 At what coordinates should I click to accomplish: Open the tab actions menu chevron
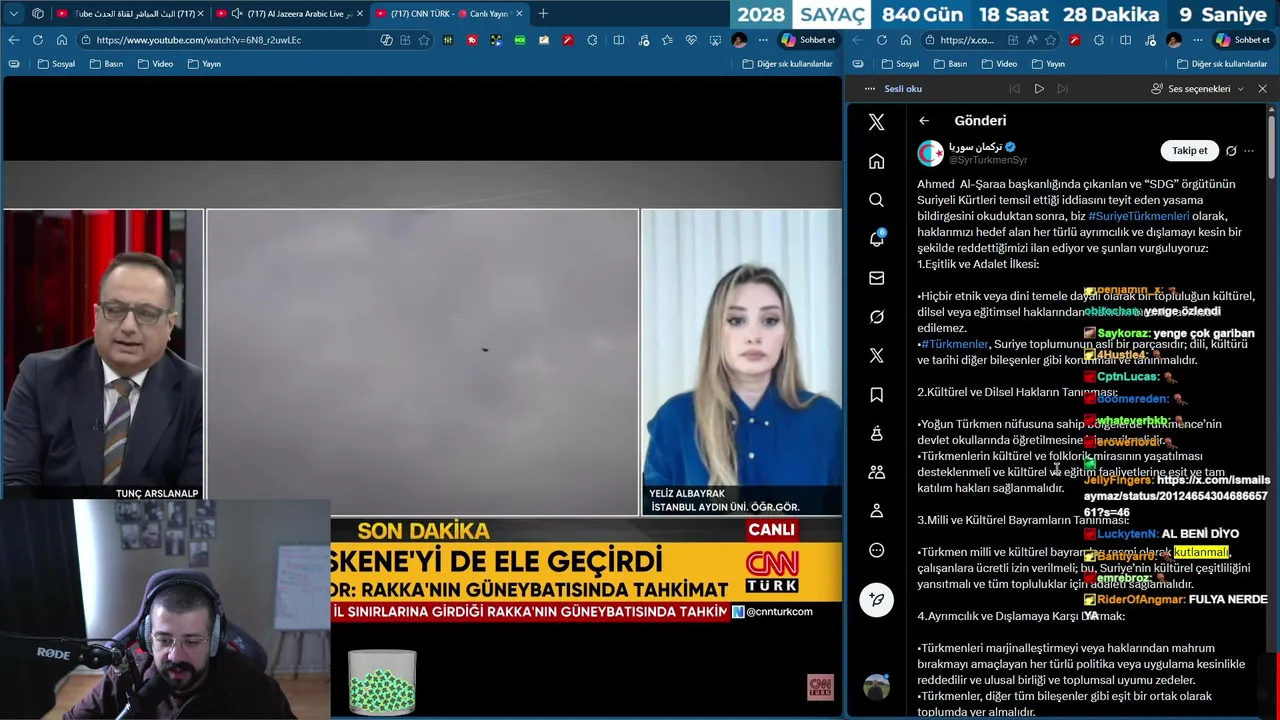pos(13,13)
